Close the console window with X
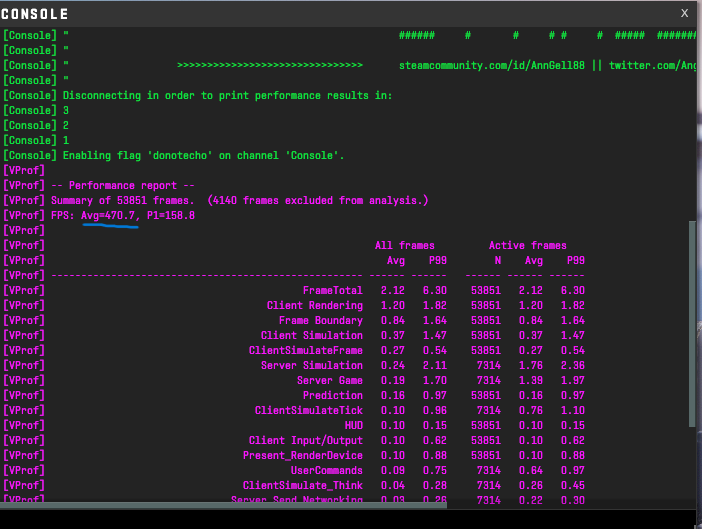702x529 pixels. tap(684, 13)
